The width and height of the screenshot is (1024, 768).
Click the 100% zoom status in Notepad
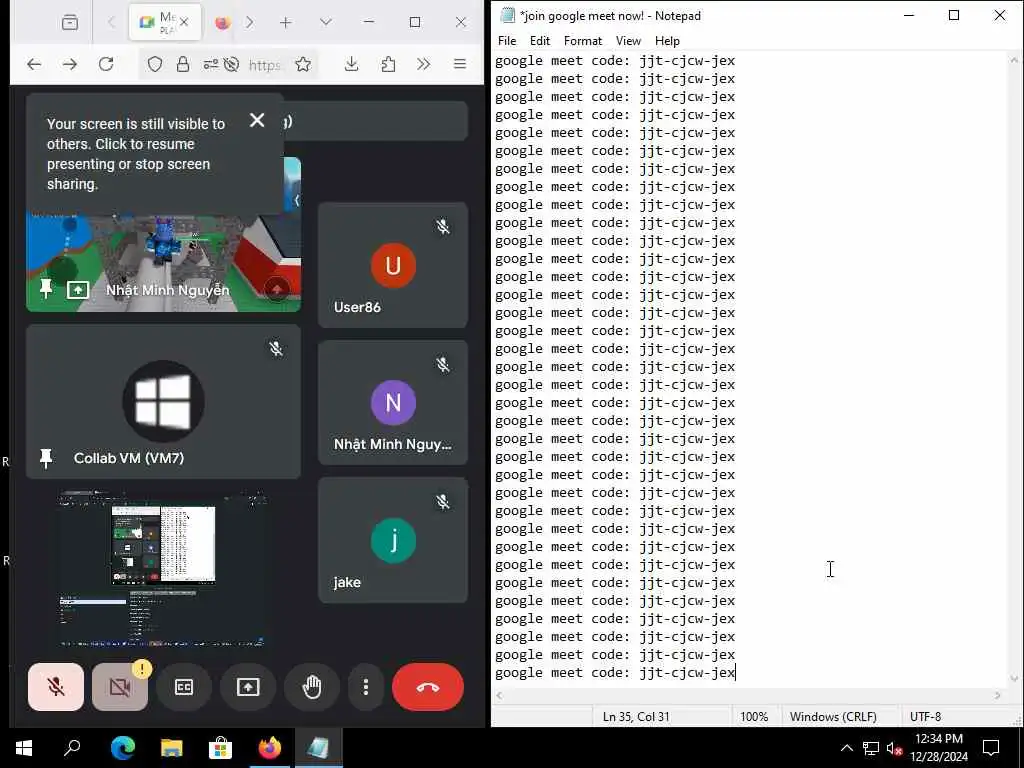pos(754,716)
